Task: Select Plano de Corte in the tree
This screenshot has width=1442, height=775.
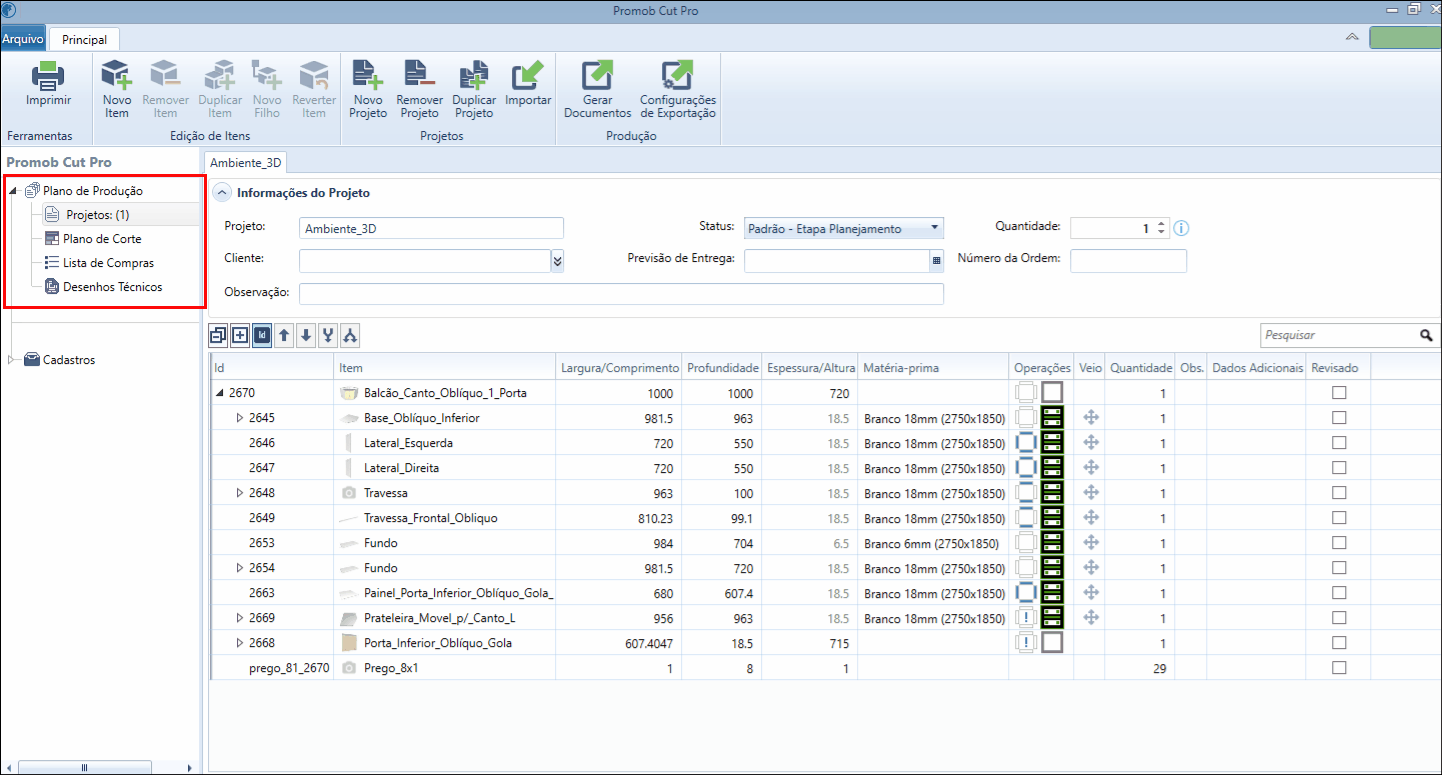Action: click(102, 239)
